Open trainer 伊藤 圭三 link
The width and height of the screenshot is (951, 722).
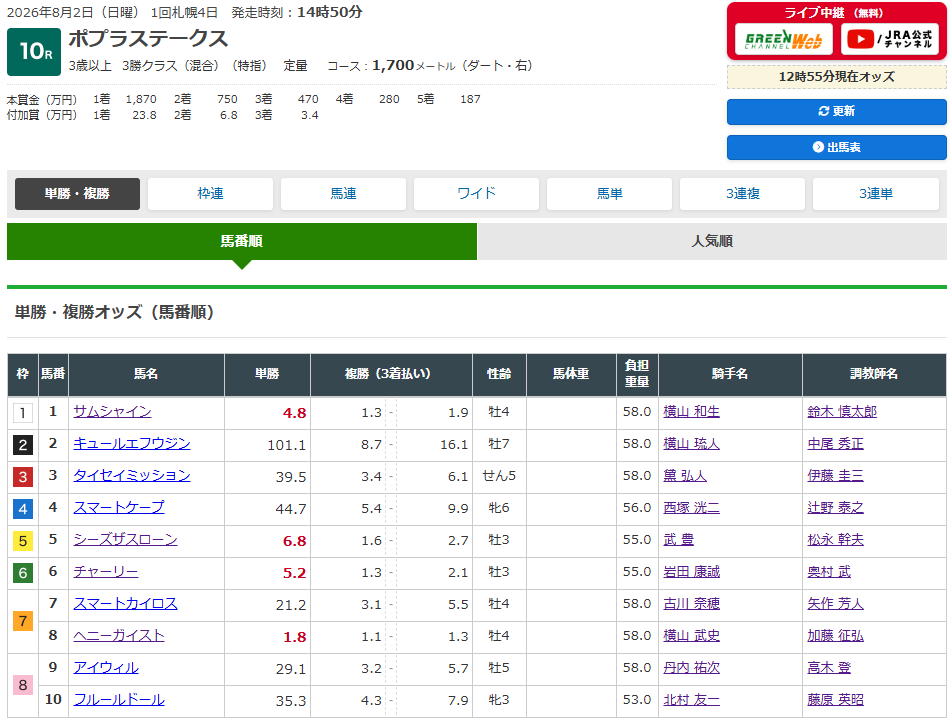click(835, 476)
